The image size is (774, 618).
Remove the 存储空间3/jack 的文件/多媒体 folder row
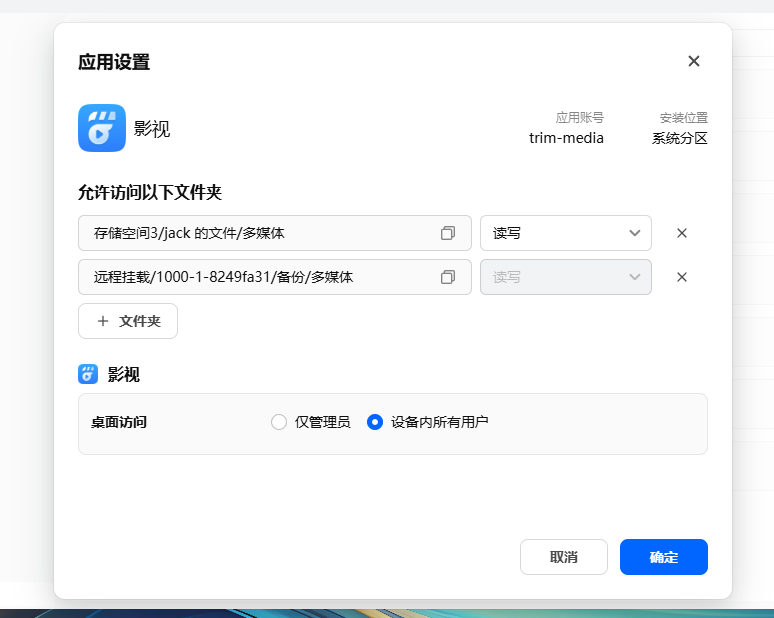point(682,233)
